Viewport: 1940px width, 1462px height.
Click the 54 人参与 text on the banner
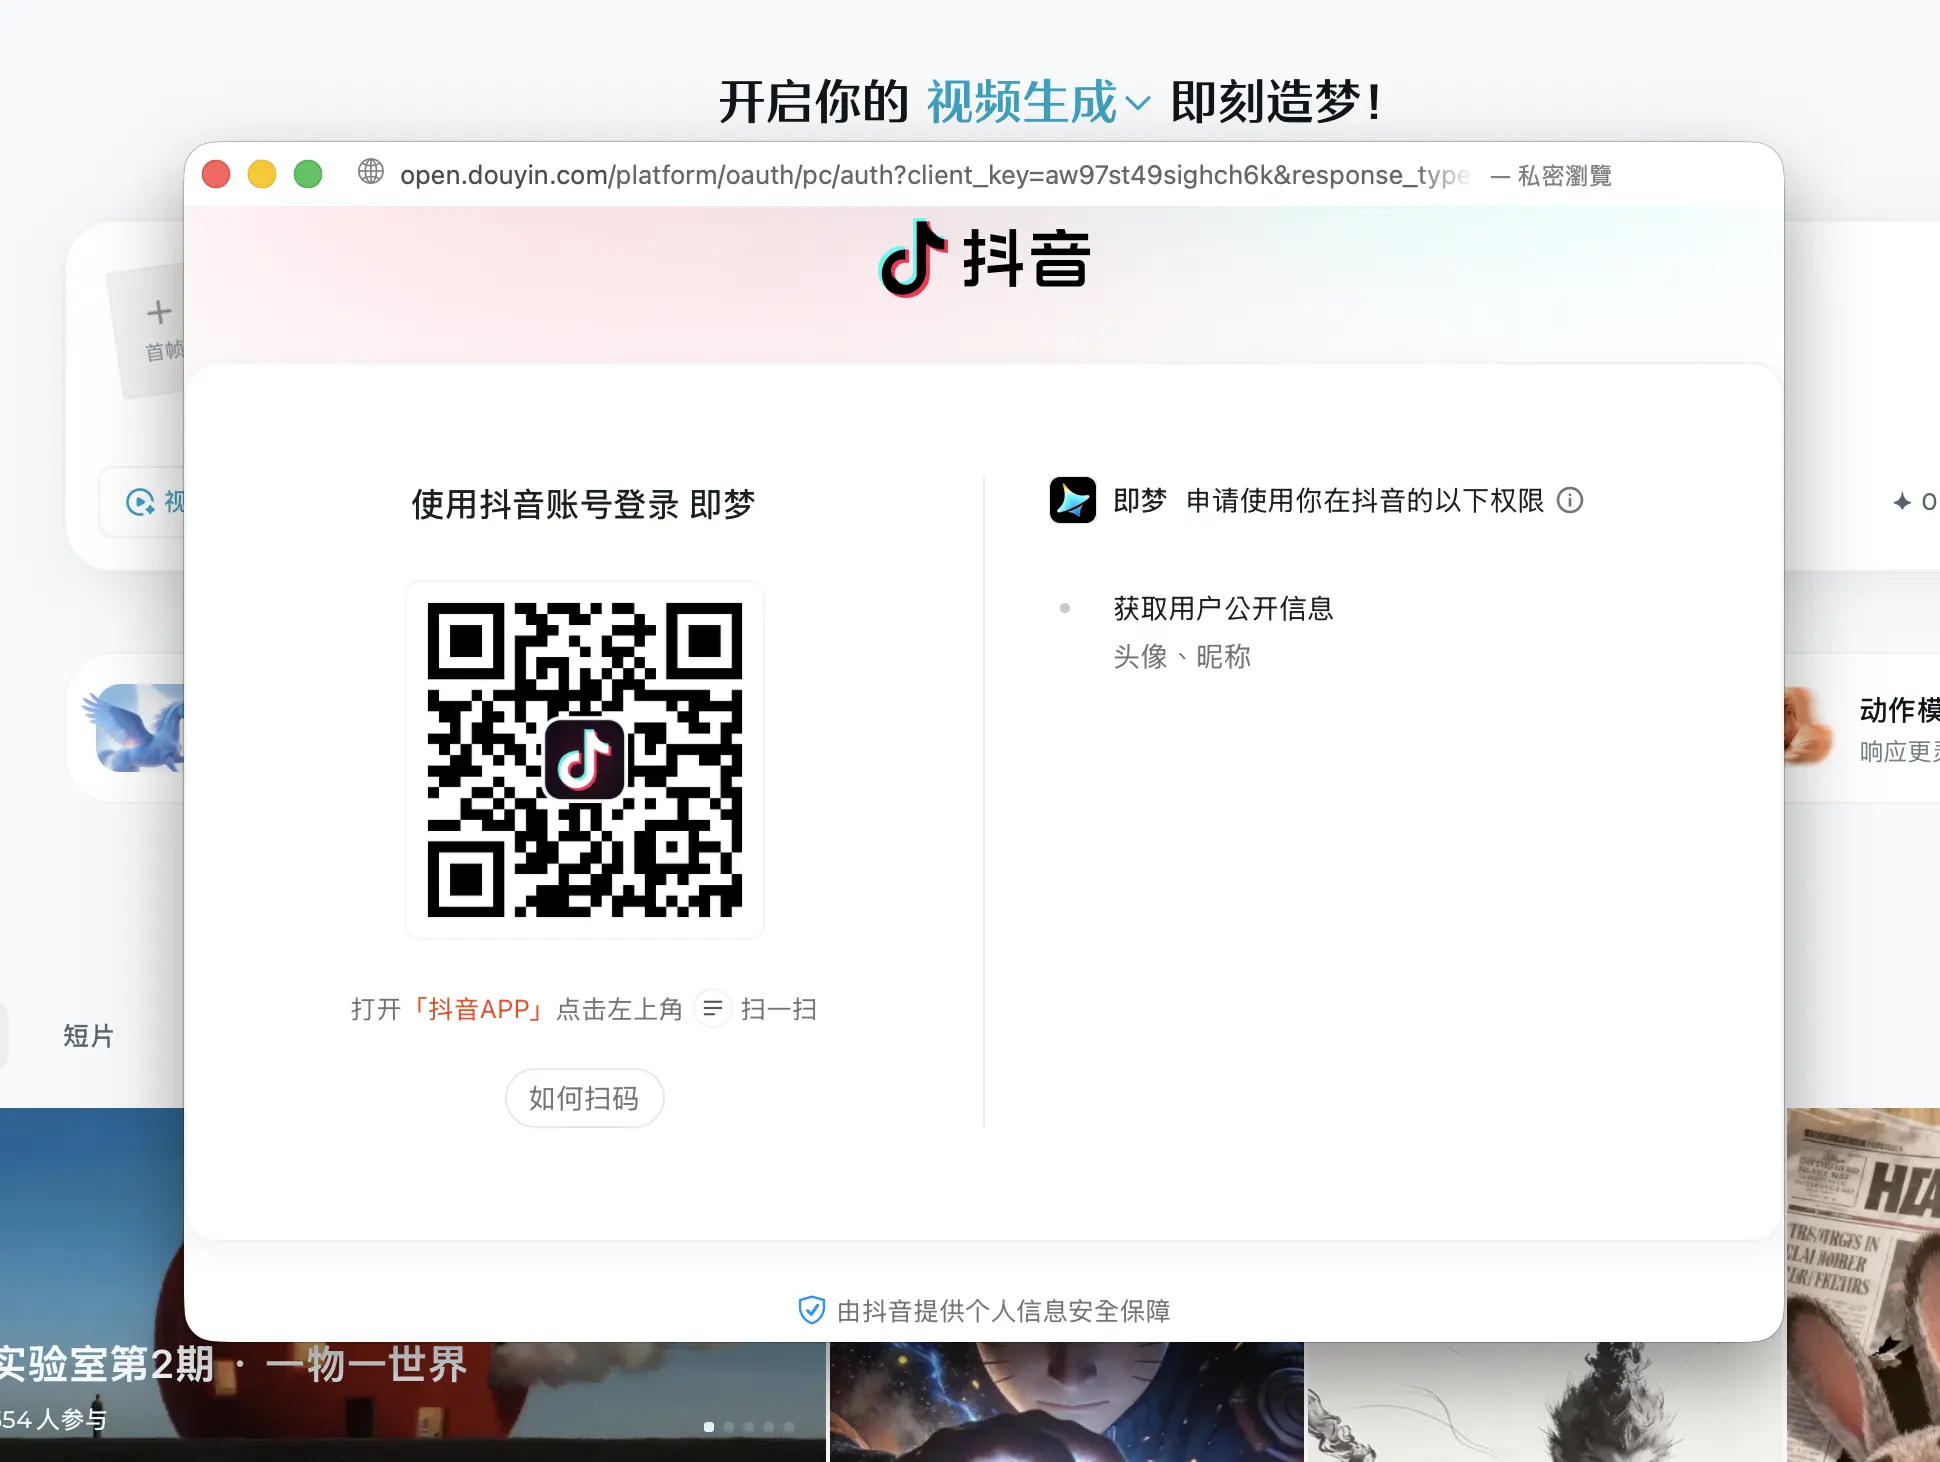coord(53,1419)
